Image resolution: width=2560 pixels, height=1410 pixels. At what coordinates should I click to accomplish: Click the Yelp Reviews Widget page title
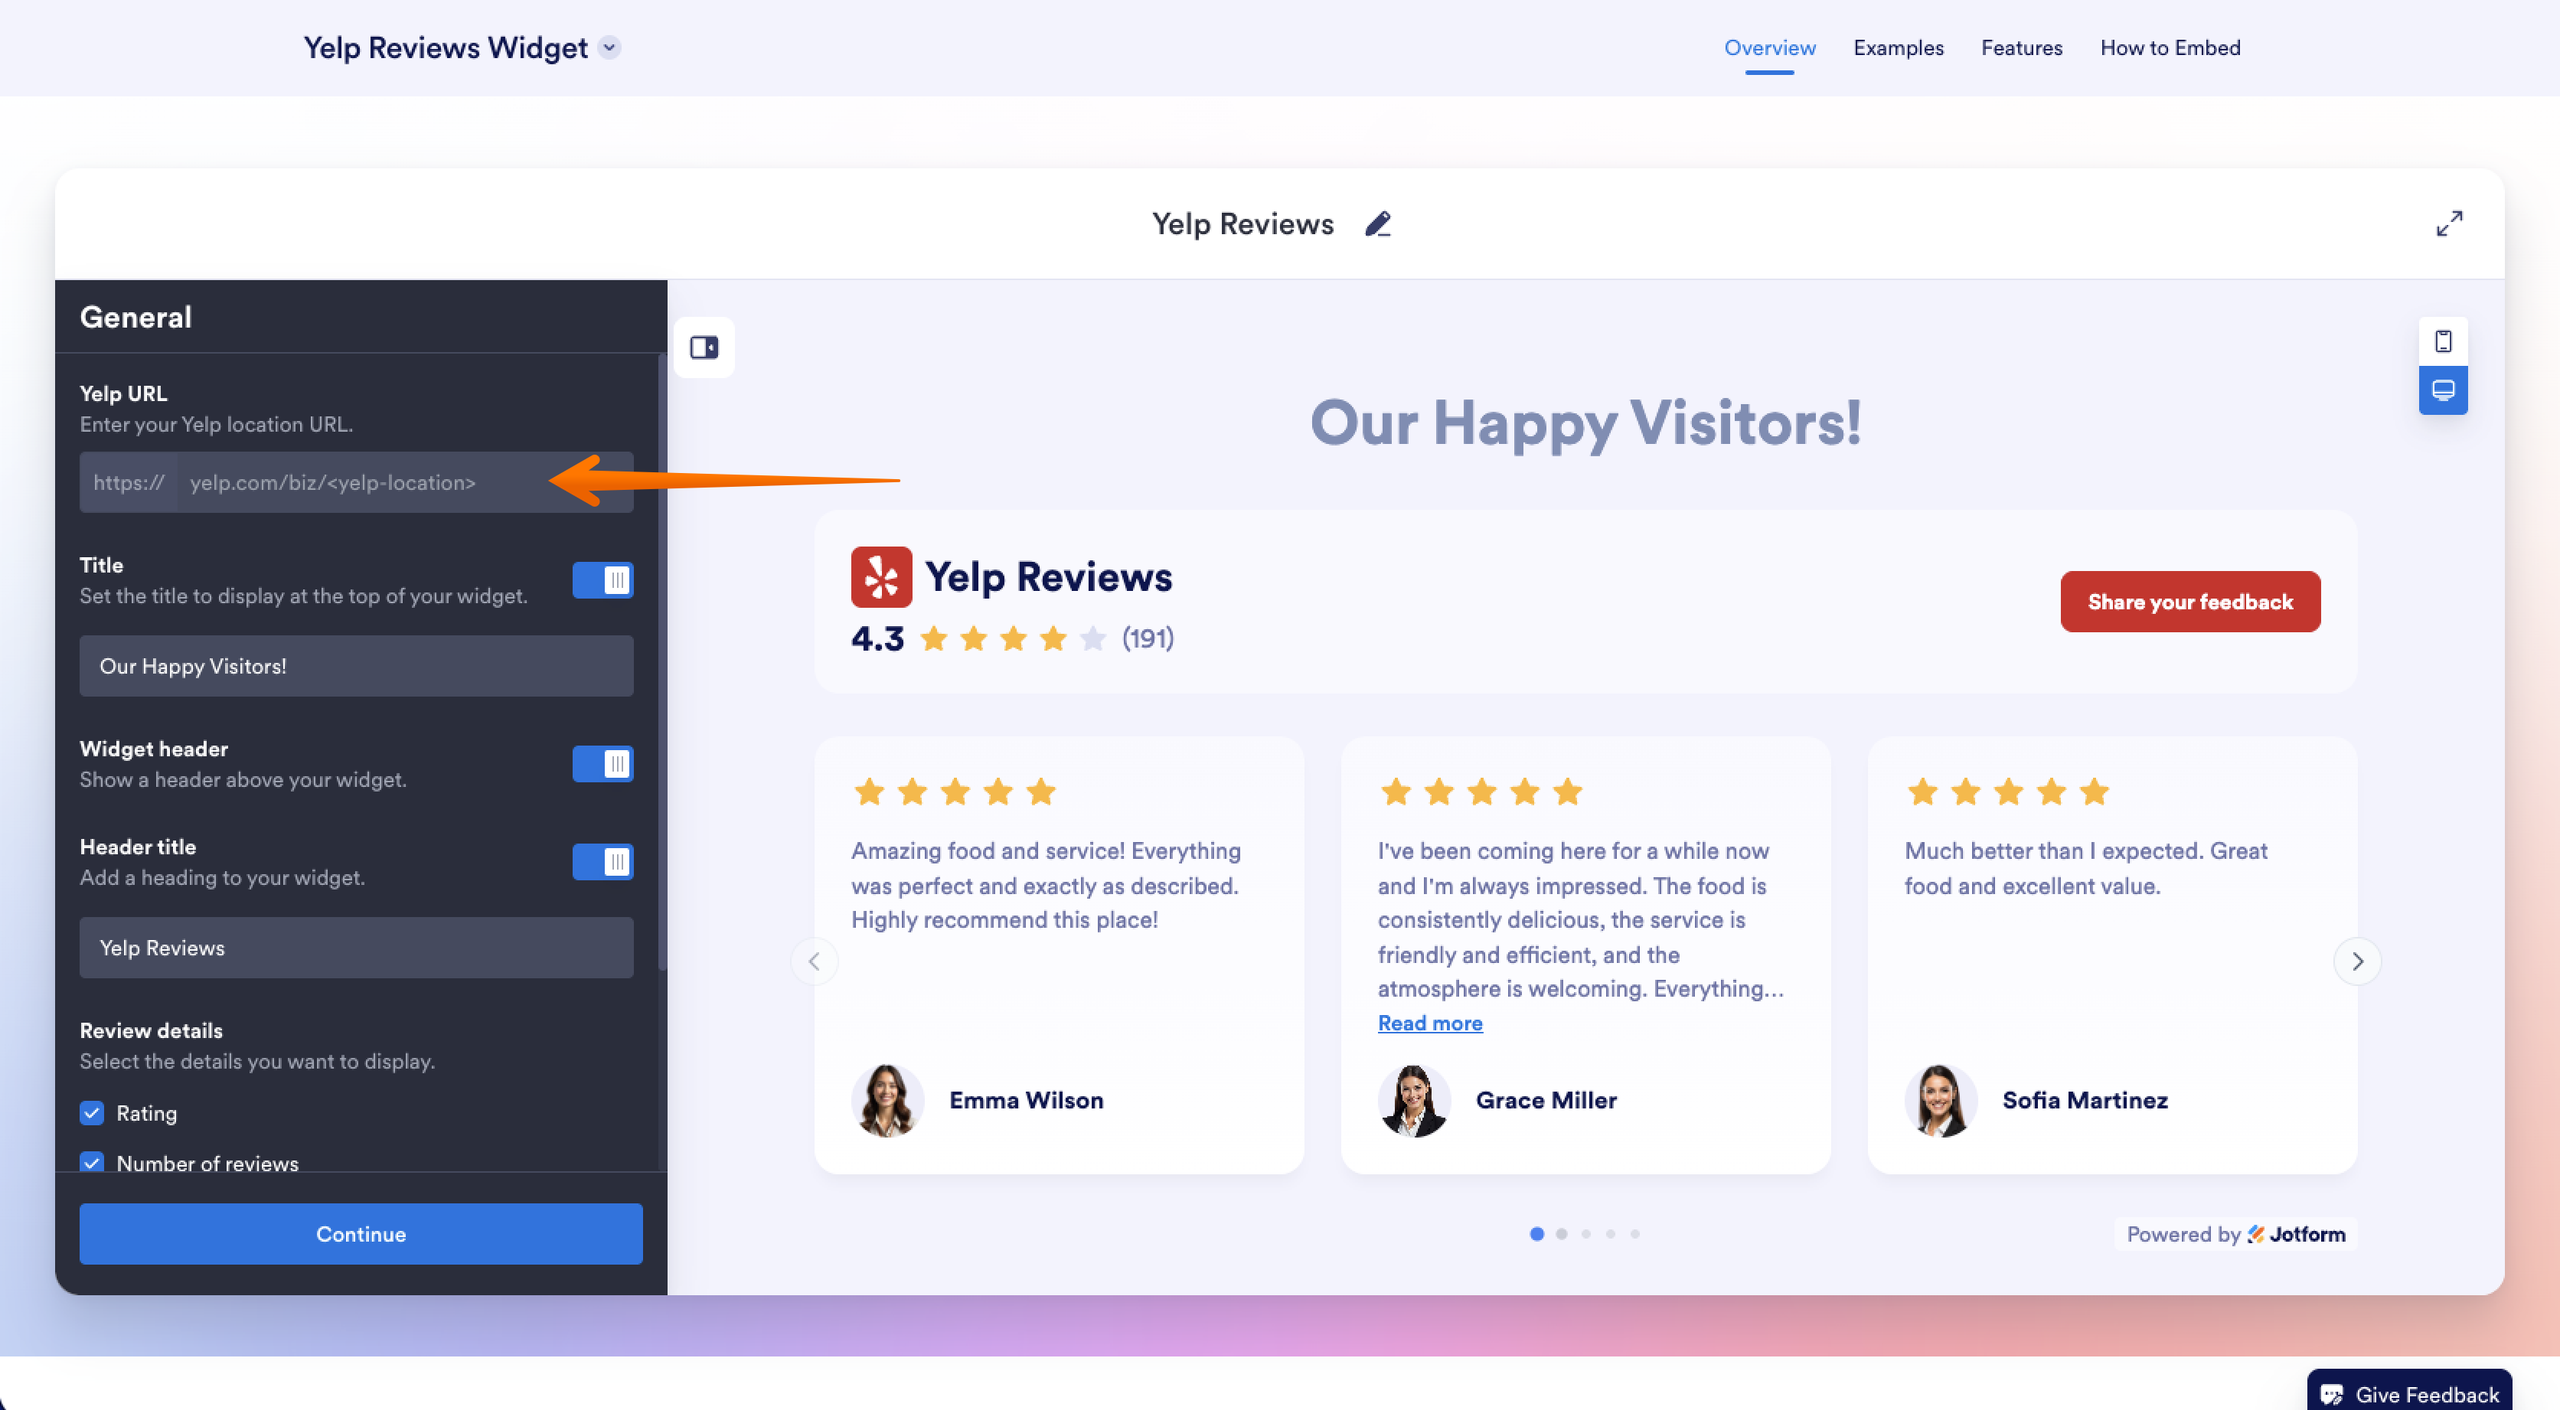(x=445, y=48)
